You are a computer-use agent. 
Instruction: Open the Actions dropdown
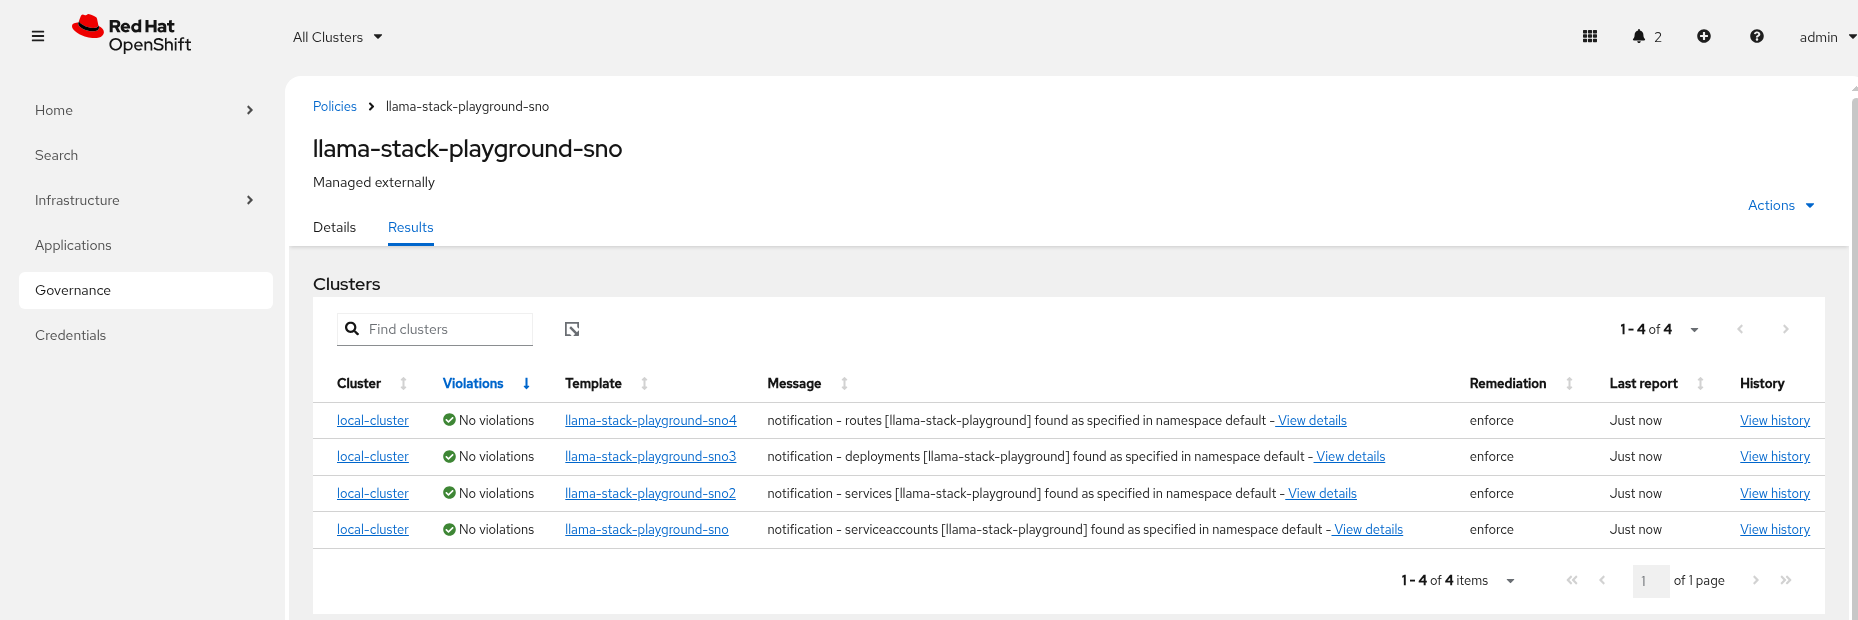click(1781, 205)
